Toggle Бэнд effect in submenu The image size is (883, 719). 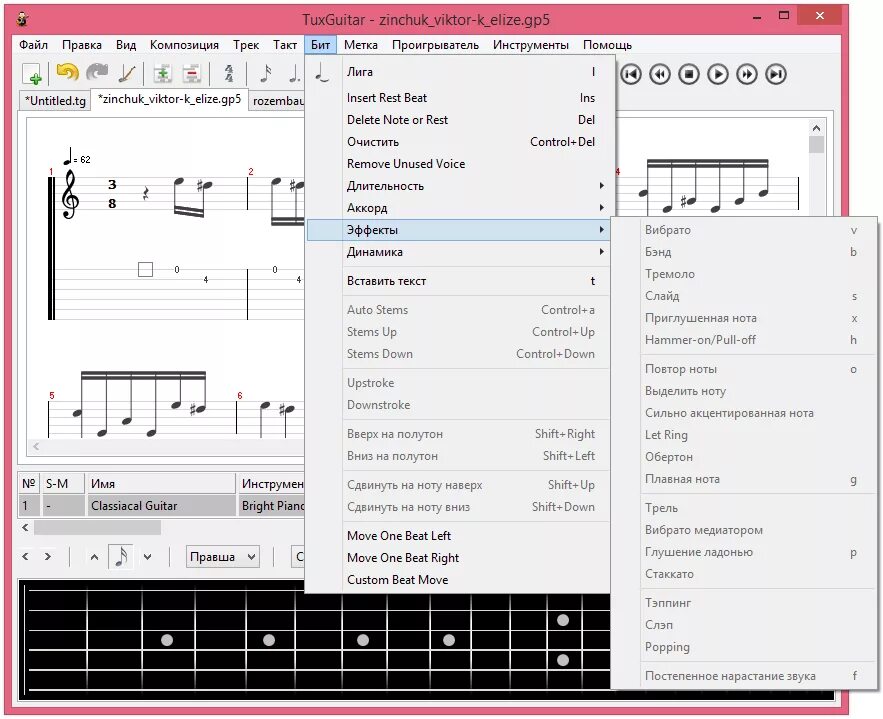tap(744, 252)
